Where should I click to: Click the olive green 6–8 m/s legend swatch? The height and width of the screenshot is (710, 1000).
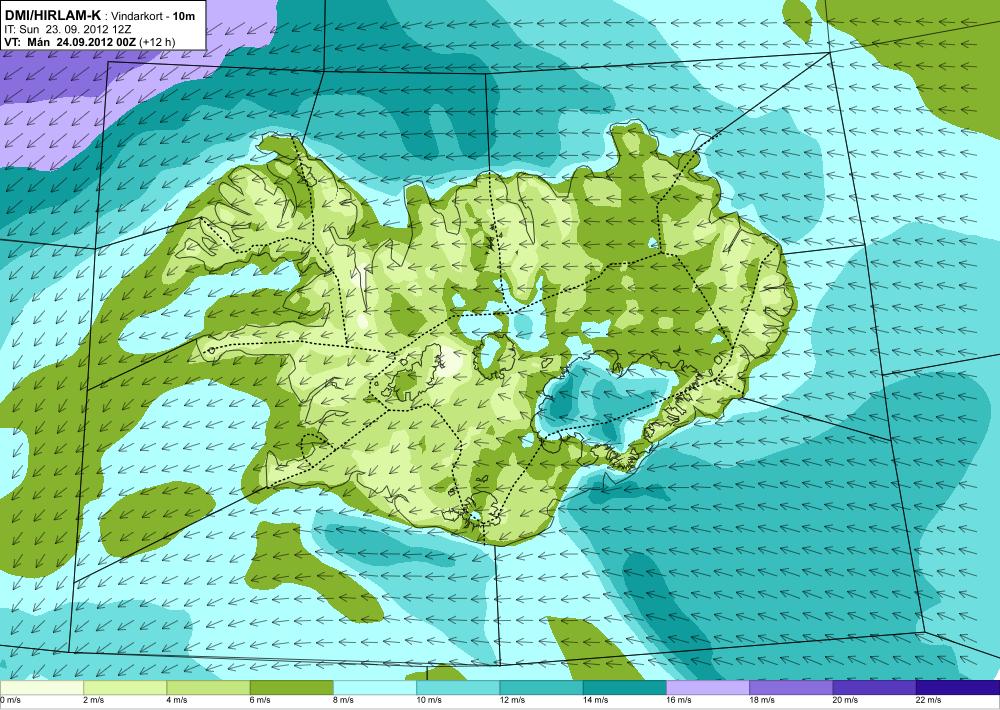coord(291,688)
